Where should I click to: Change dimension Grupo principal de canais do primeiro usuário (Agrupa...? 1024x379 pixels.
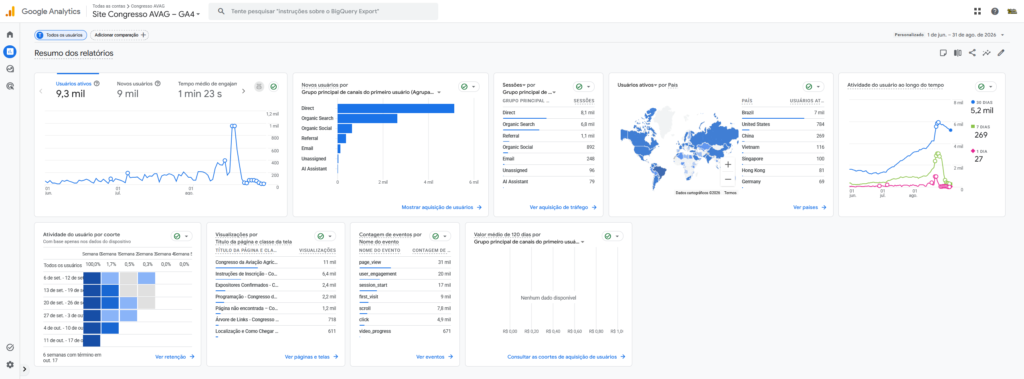tap(371, 92)
